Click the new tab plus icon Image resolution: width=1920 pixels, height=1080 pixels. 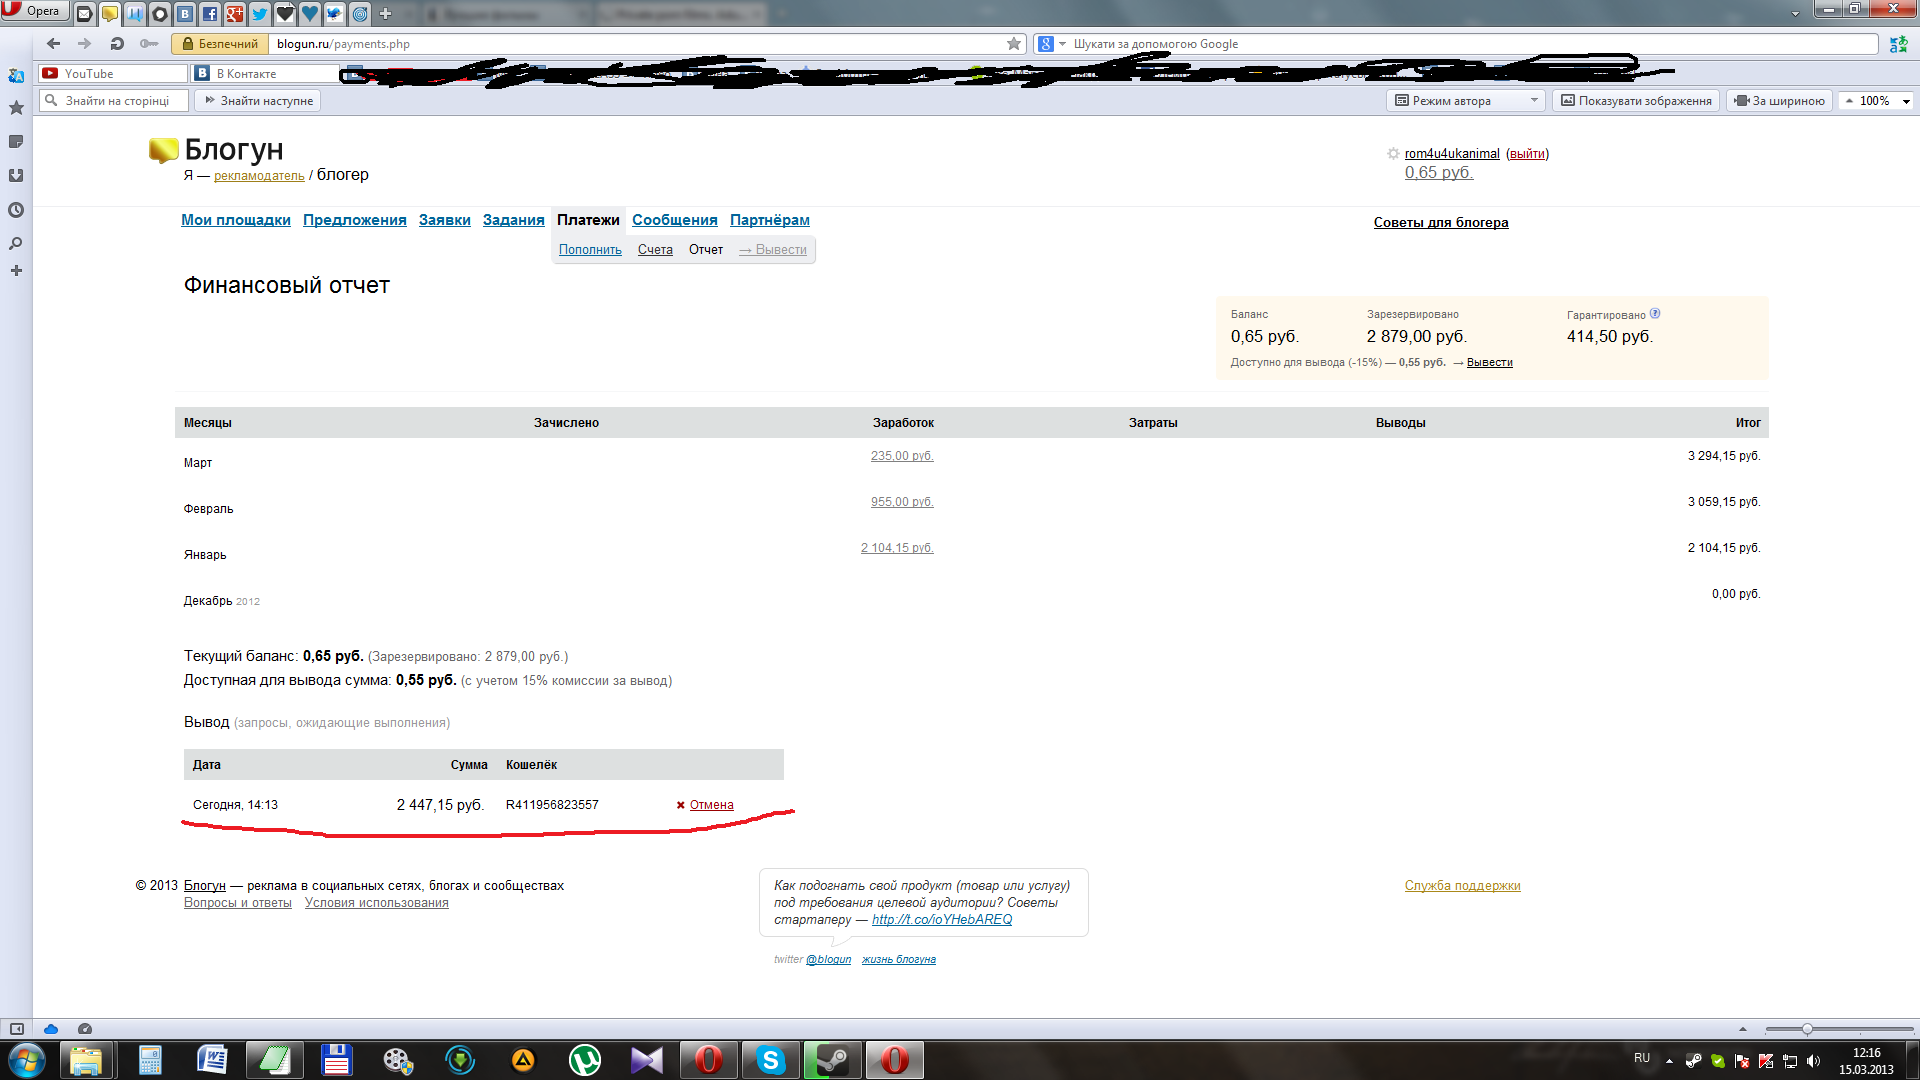(385, 14)
